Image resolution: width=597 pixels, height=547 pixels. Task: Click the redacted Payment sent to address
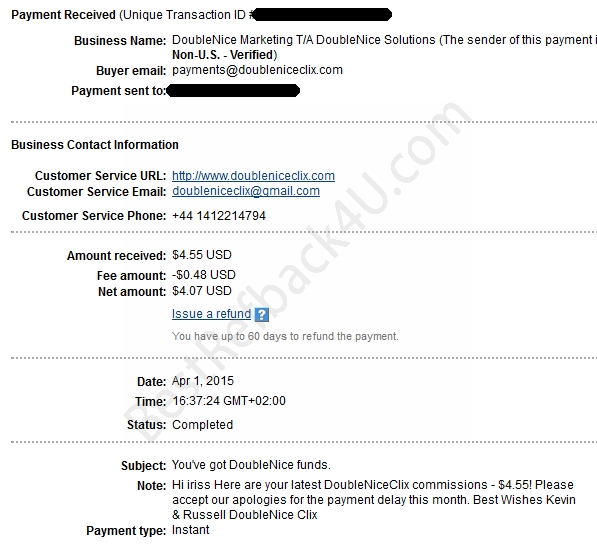(x=233, y=91)
